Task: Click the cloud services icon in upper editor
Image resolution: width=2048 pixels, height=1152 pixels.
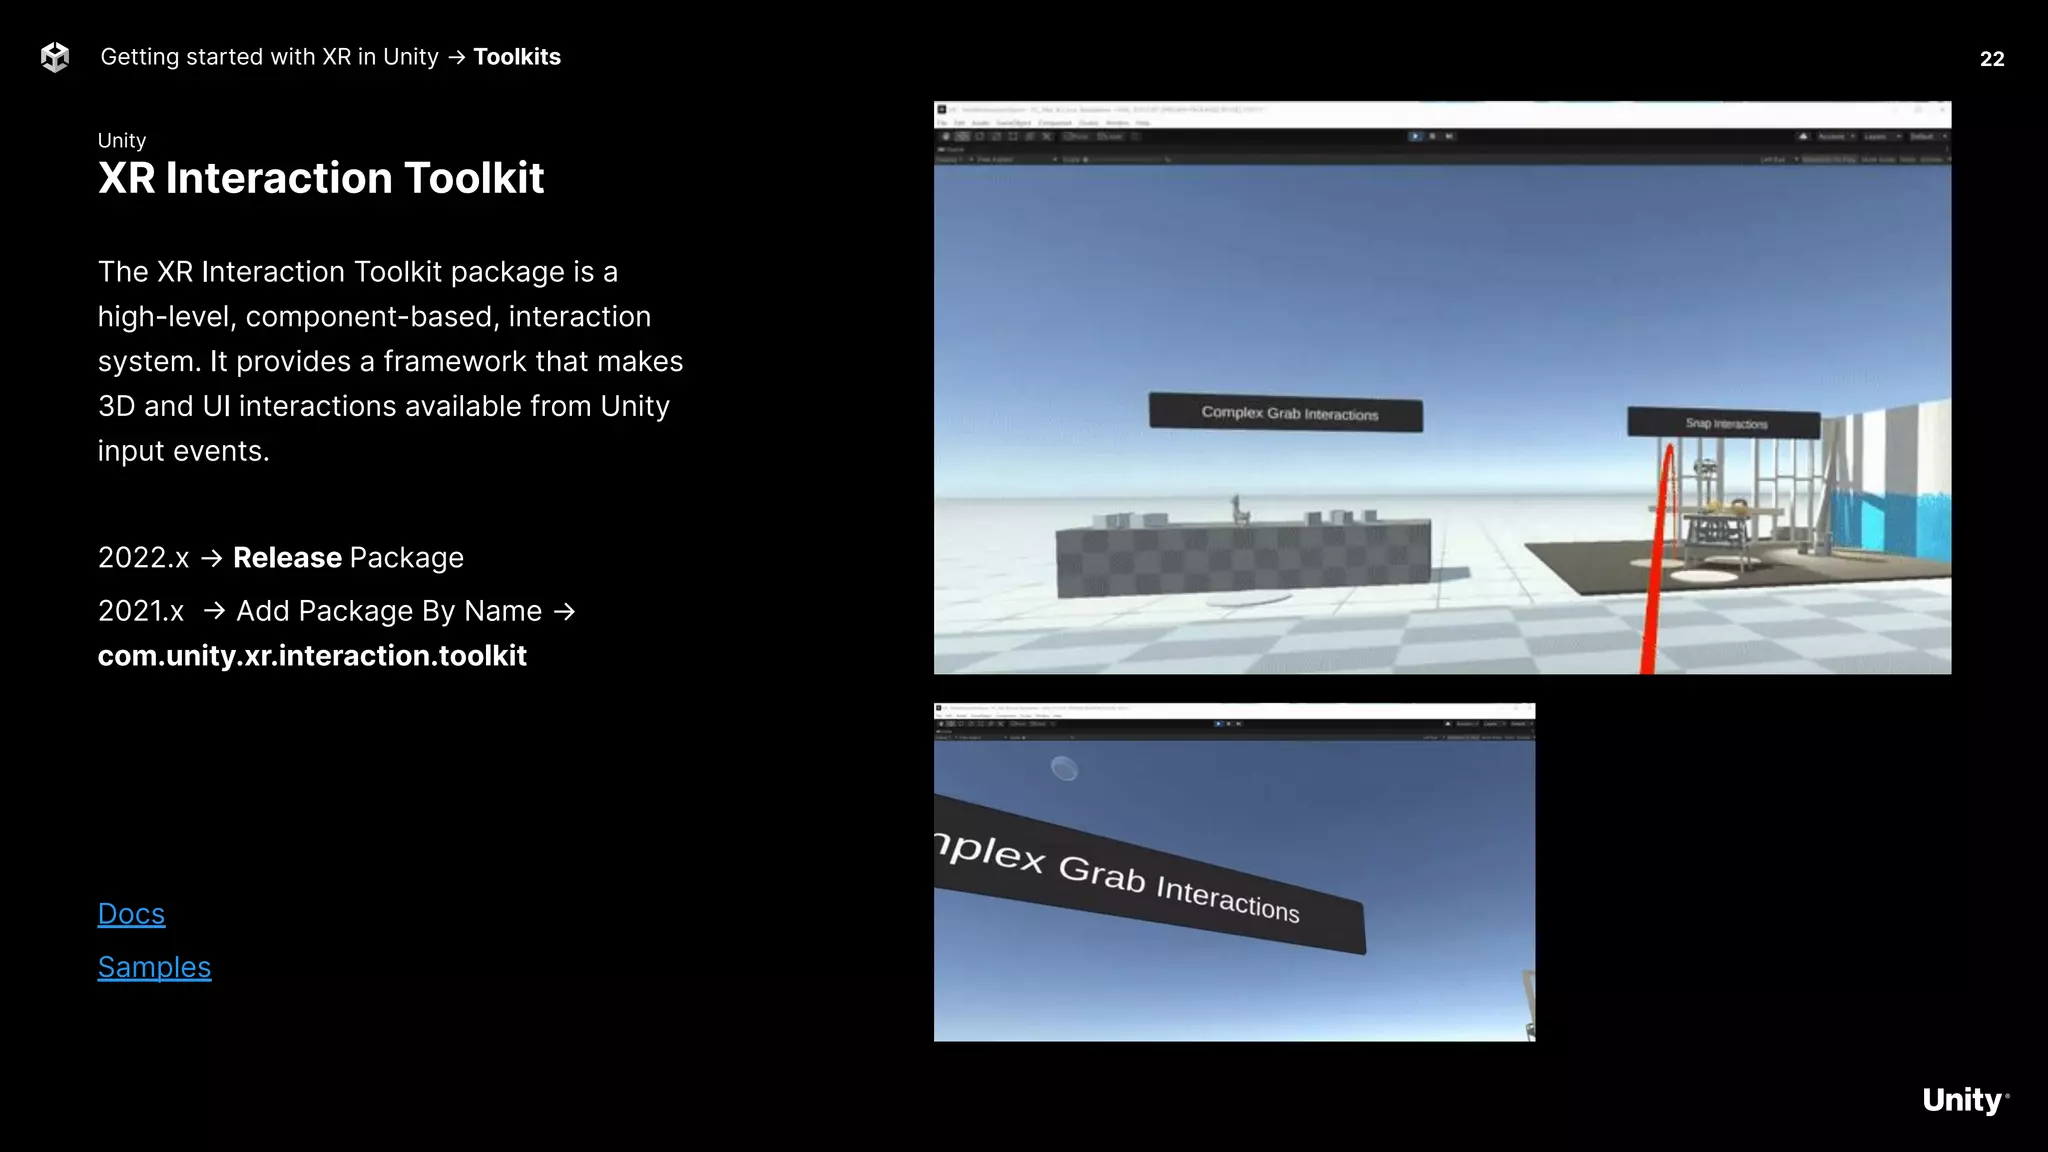Action: click(1804, 136)
